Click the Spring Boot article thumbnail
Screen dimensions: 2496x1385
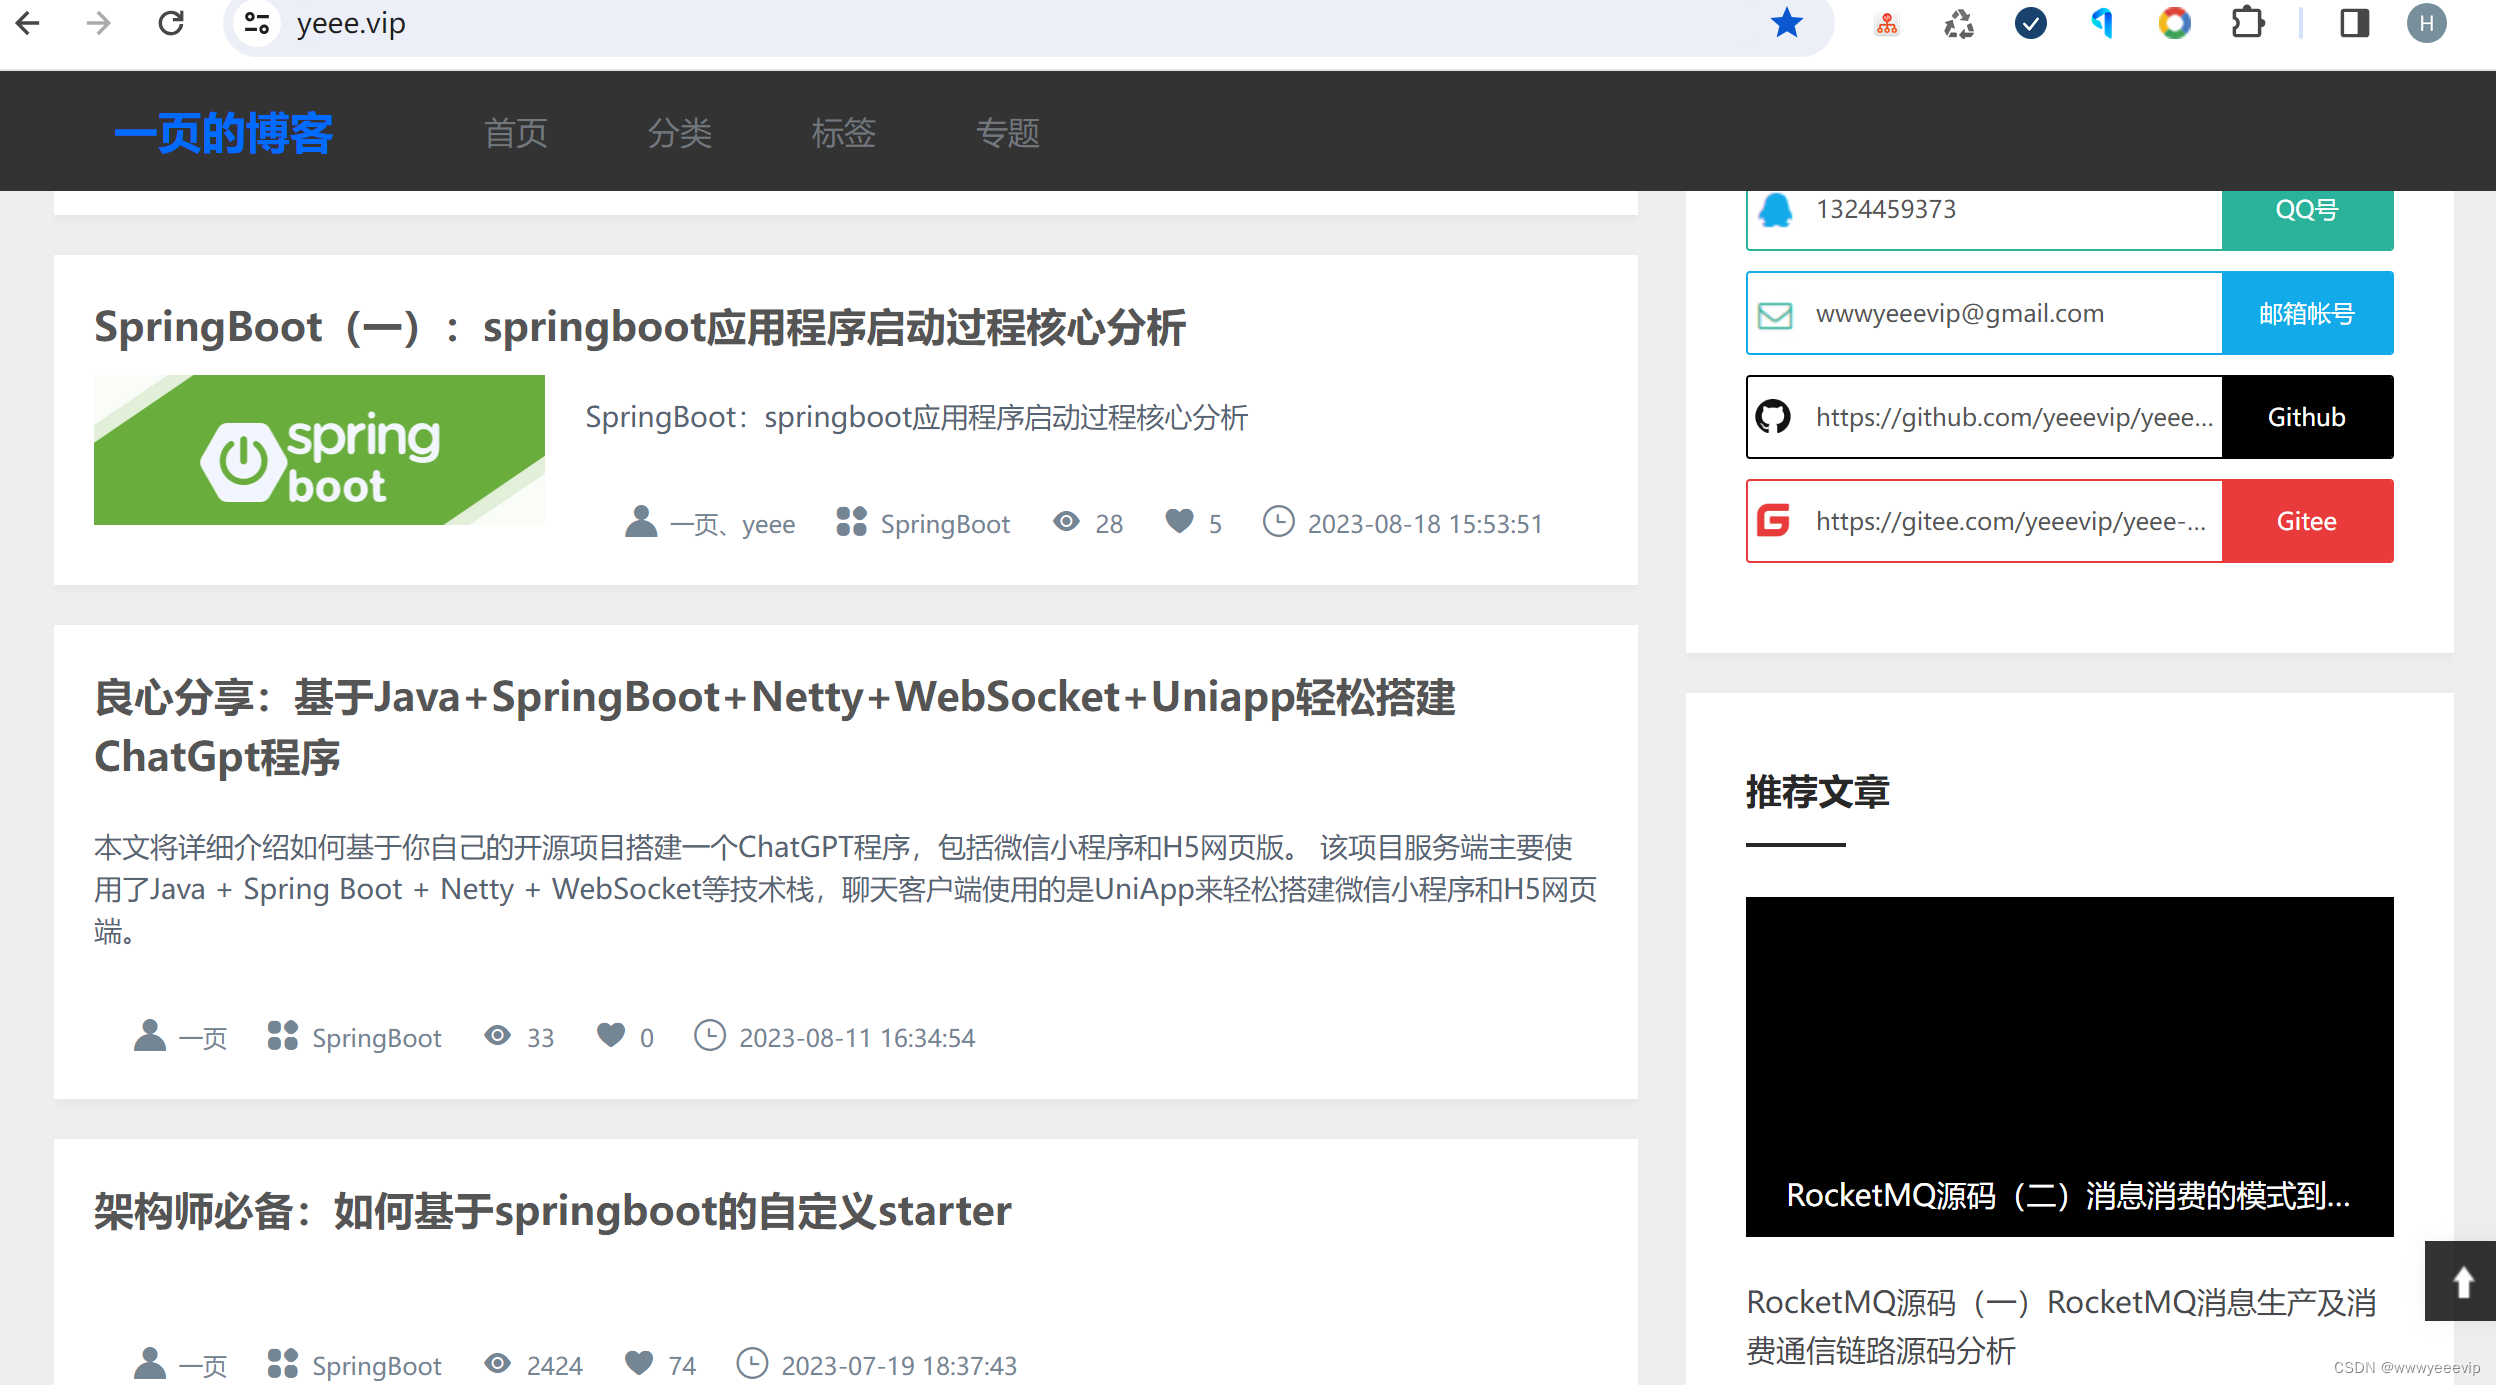pyautogui.click(x=319, y=450)
